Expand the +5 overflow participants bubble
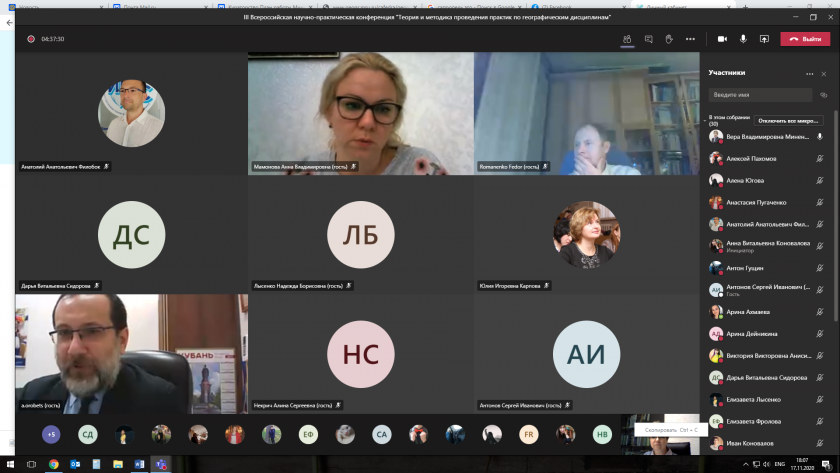 pyautogui.click(x=51, y=434)
